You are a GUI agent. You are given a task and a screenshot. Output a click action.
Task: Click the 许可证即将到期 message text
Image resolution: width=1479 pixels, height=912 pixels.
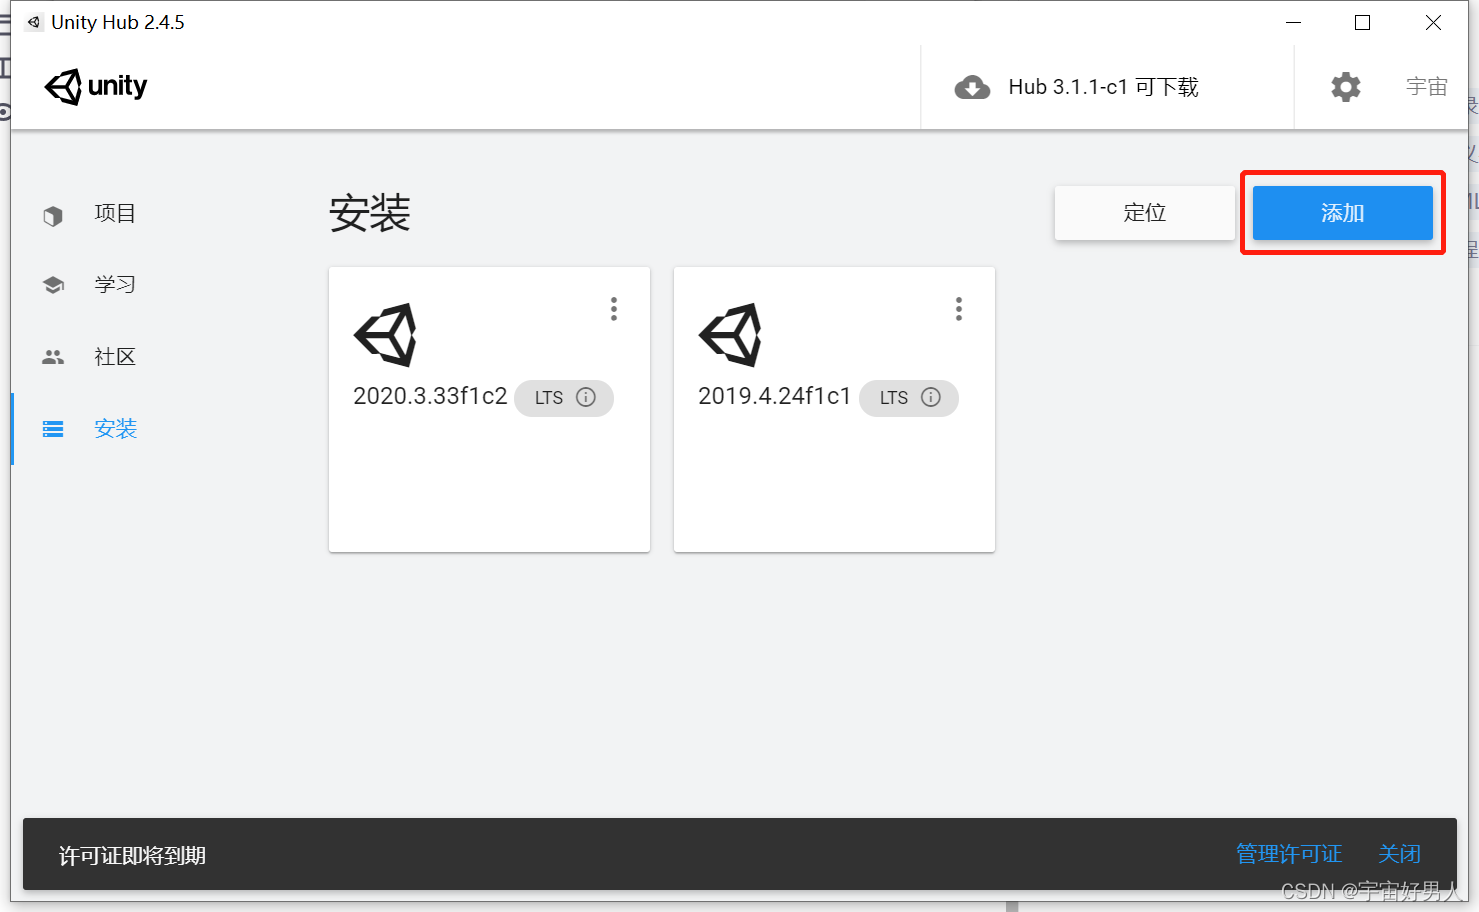(x=132, y=856)
